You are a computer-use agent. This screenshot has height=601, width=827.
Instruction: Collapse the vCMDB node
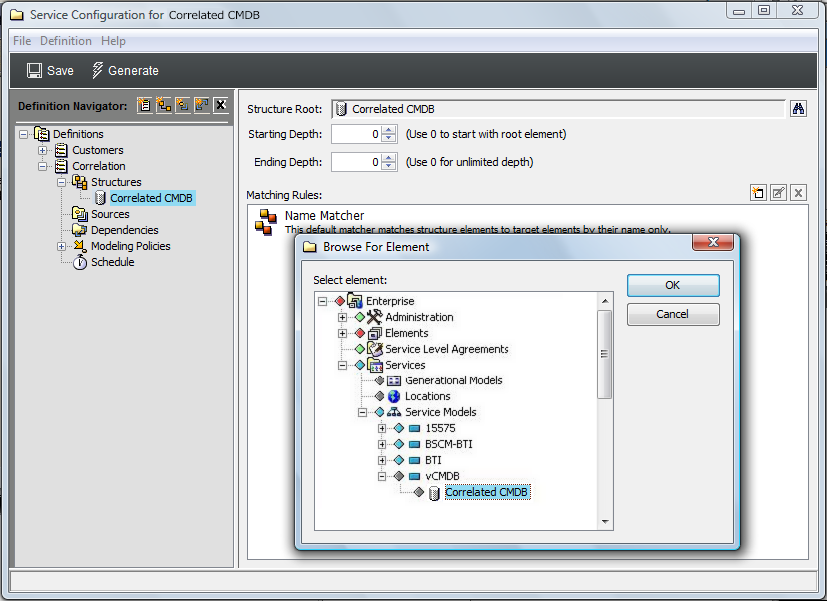[x=382, y=477]
